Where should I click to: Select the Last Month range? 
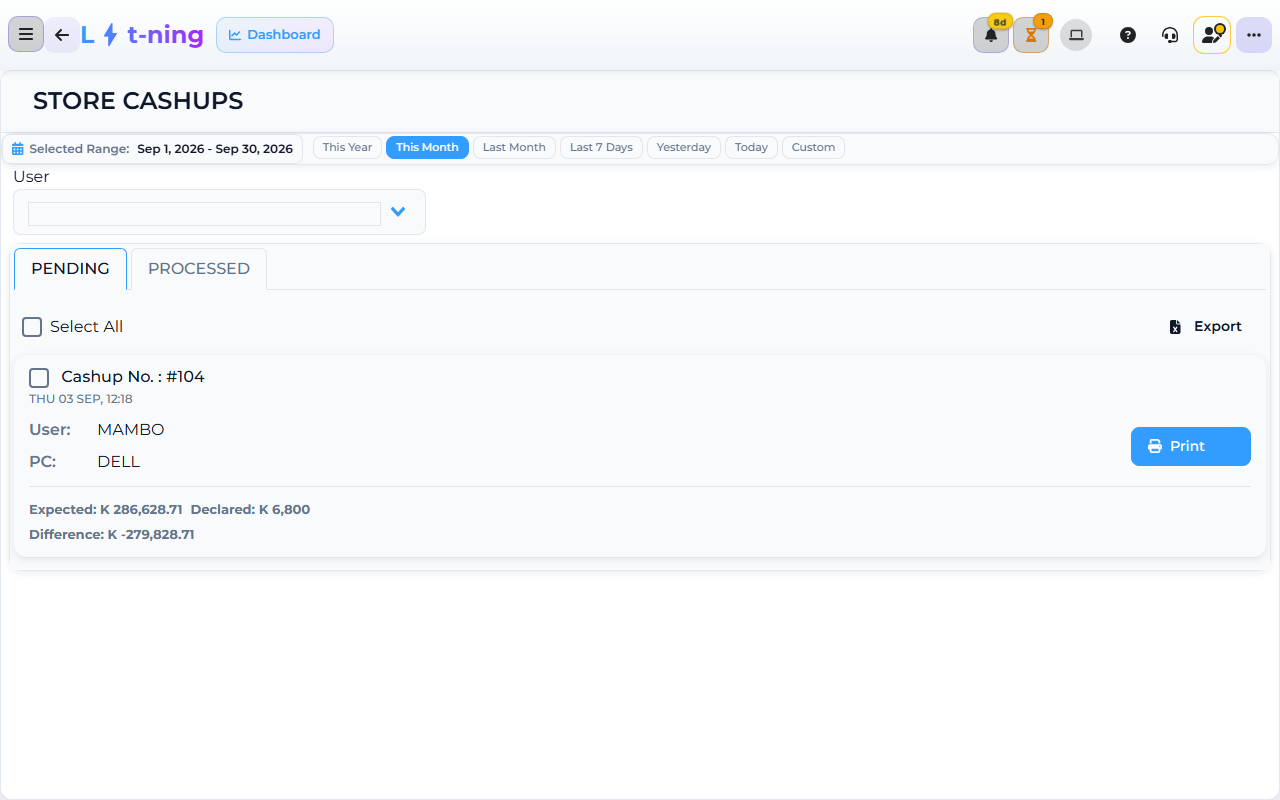click(514, 147)
